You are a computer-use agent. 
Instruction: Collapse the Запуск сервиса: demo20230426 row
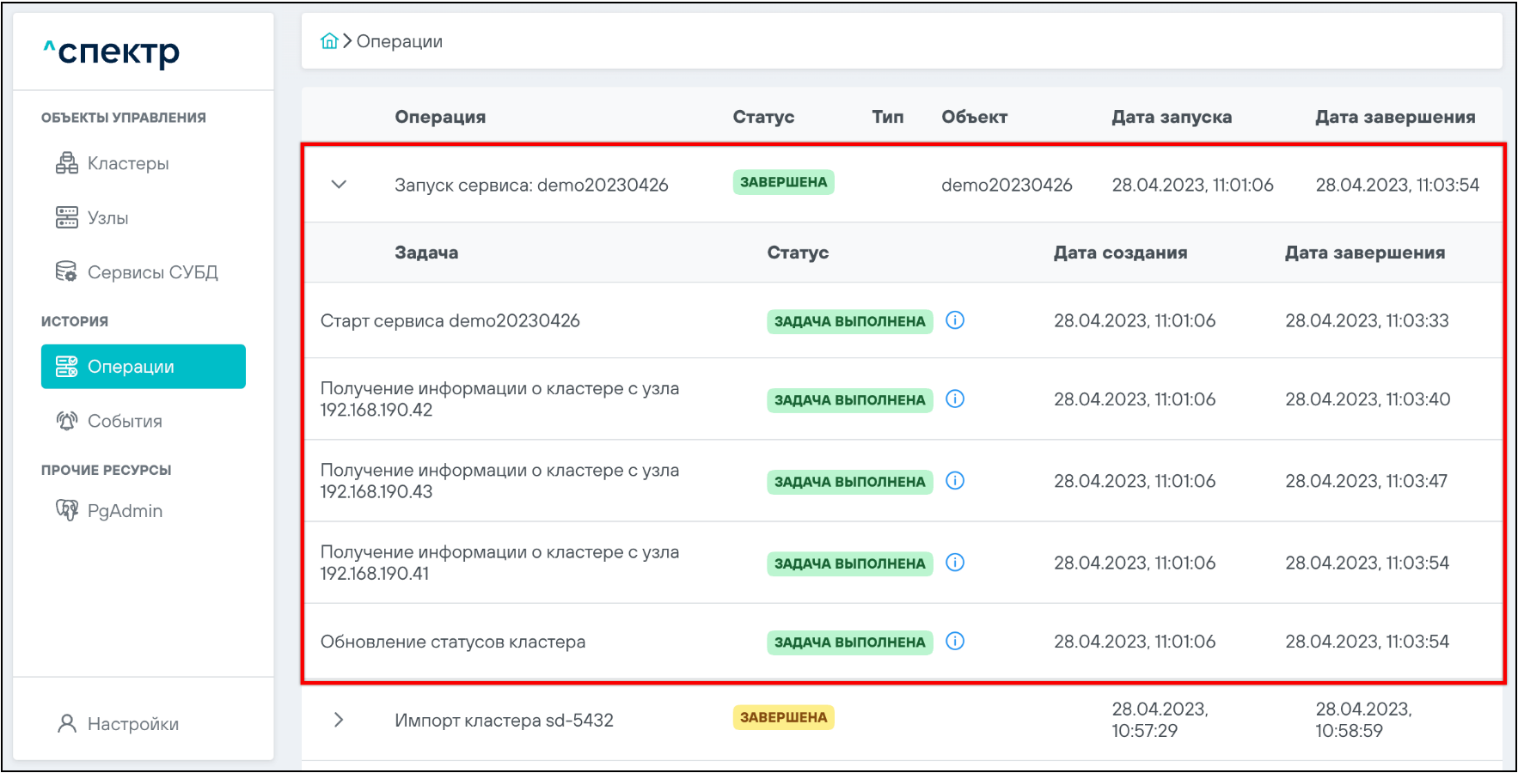click(x=339, y=185)
